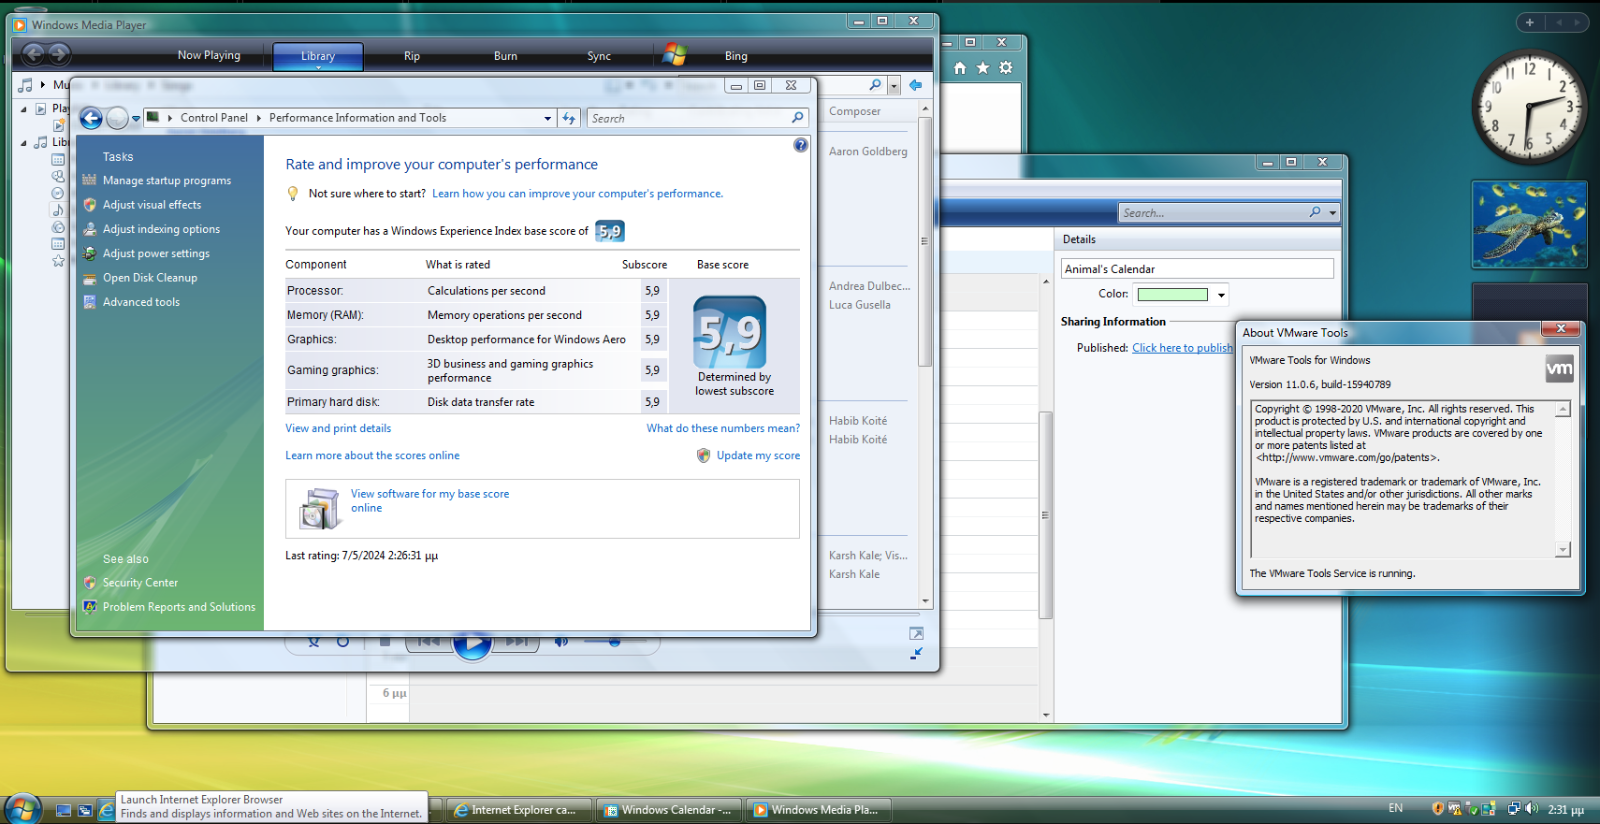Image resolution: width=1600 pixels, height=824 pixels.
Task: Open Windows Calendar taskbar button
Action: point(668,810)
